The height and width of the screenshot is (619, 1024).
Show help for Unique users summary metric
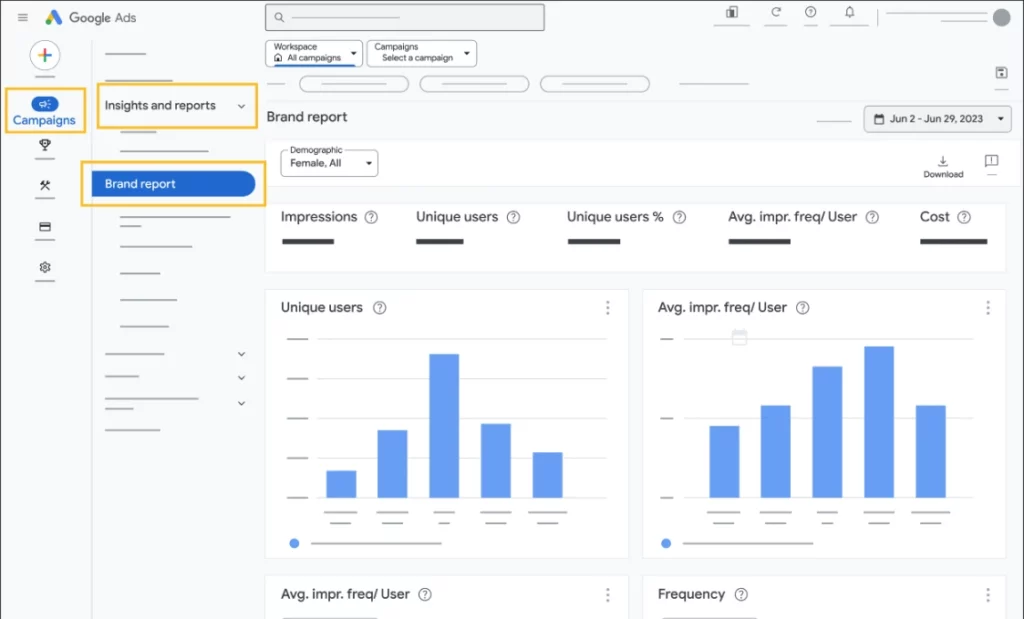513,217
